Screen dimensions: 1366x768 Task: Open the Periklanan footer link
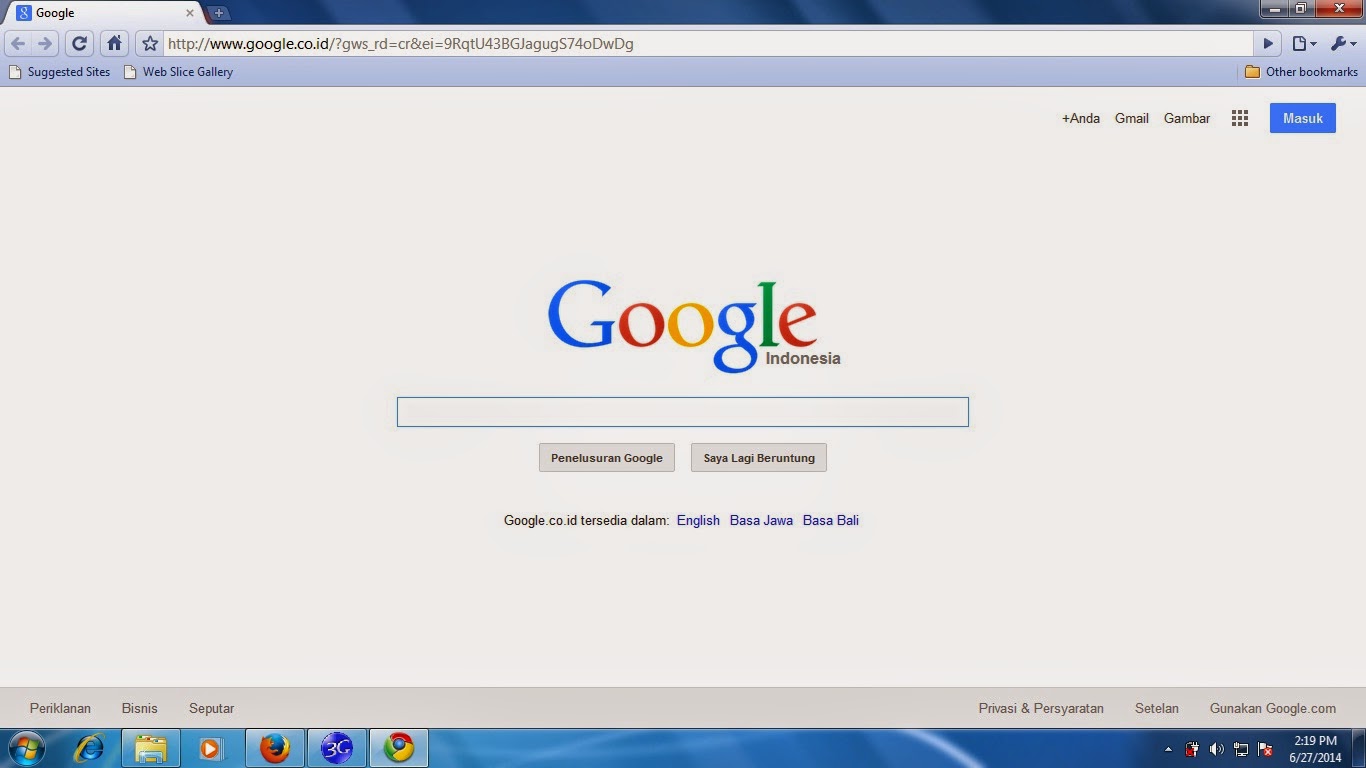(x=60, y=708)
